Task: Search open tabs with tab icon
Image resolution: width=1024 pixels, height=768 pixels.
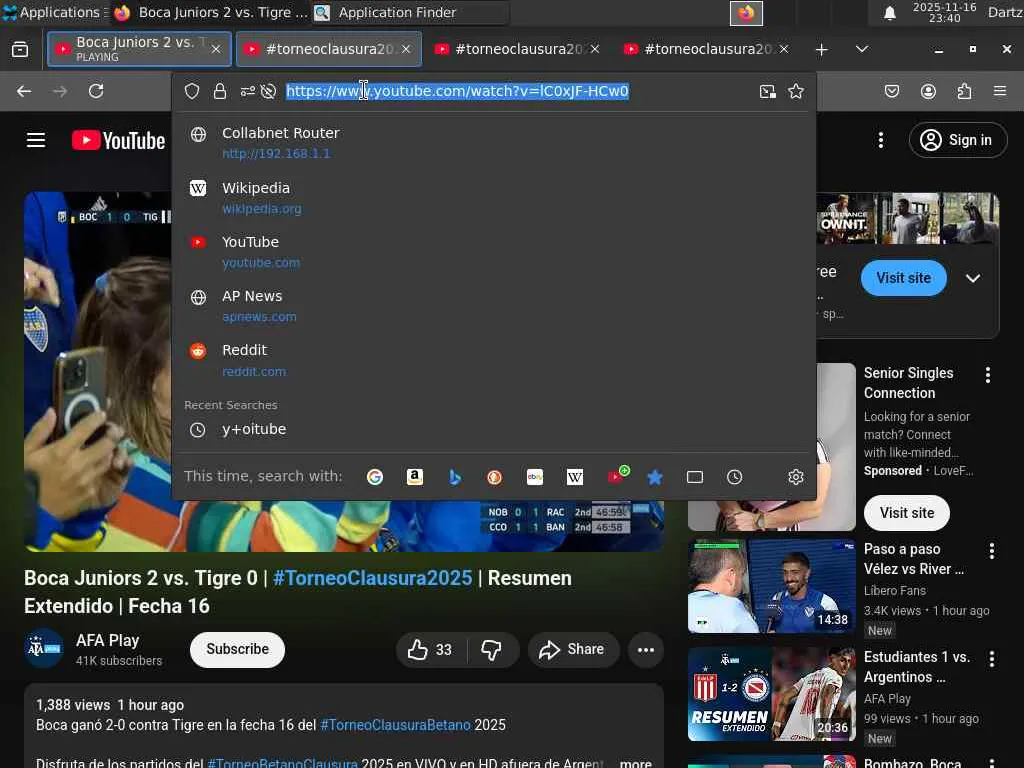Action: pos(695,477)
